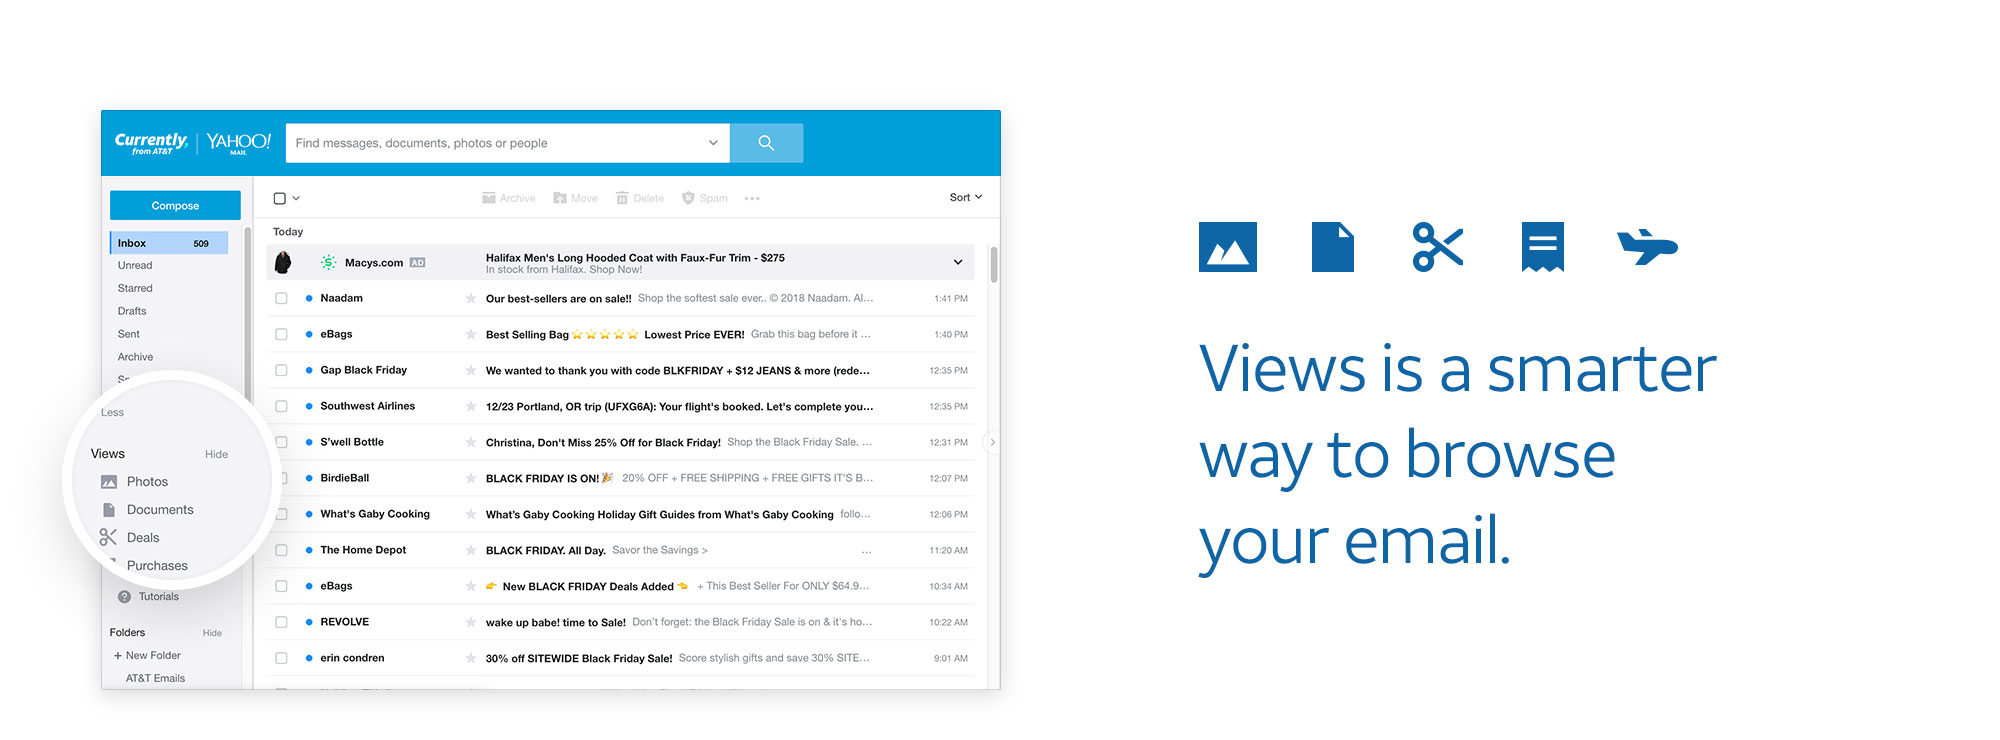Expand the Macys.com ad chevron
This screenshot has height=740, width=2000.
958,263
